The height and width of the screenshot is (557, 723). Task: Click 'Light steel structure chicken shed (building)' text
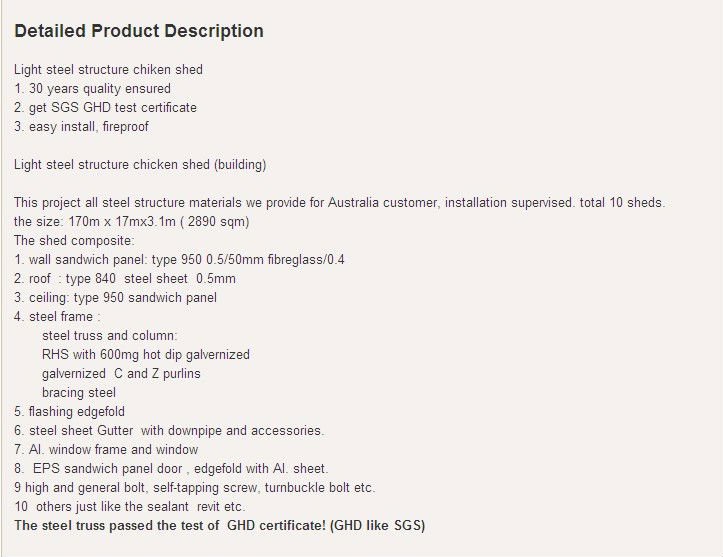140,165
